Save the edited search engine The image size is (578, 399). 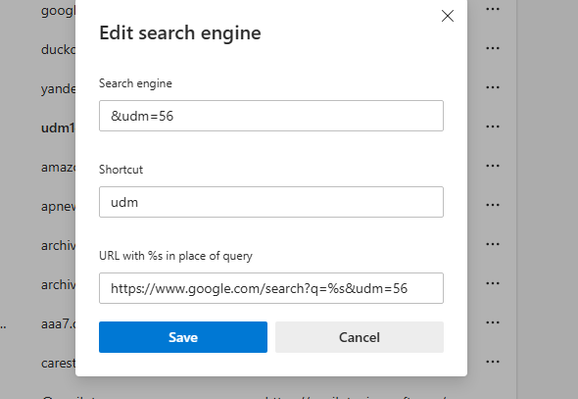tap(183, 337)
